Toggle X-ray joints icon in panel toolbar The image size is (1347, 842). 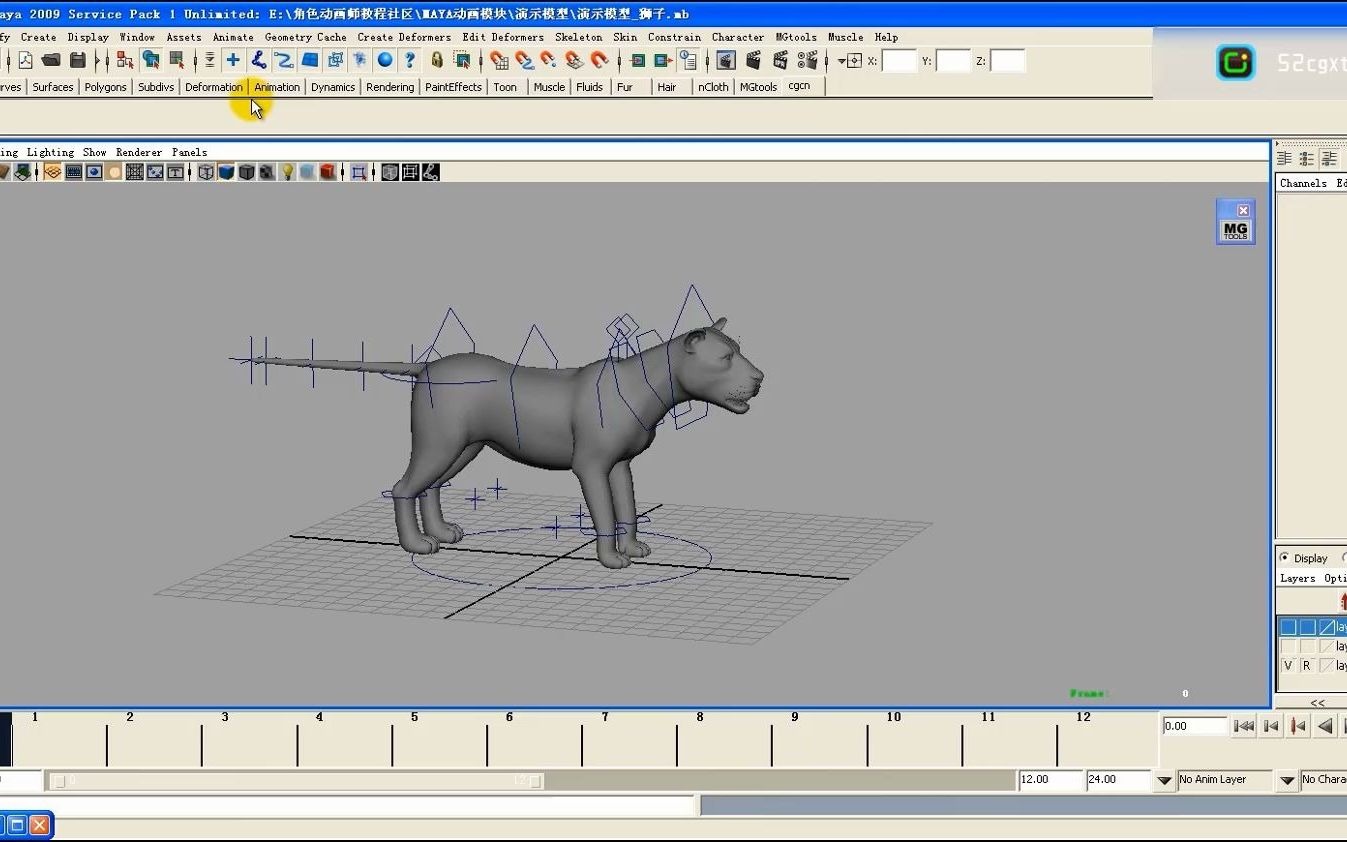coord(430,172)
